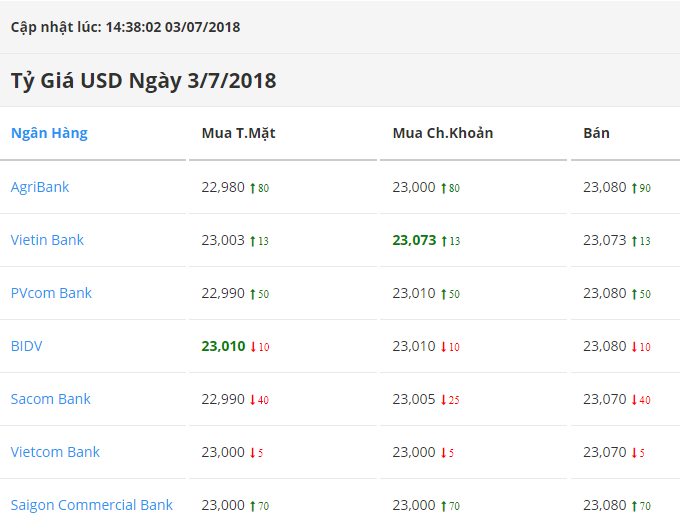Screen dimensions: 680x525
Task: Click AgriBank's green up arrow in Bán column
Action: click(634, 187)
